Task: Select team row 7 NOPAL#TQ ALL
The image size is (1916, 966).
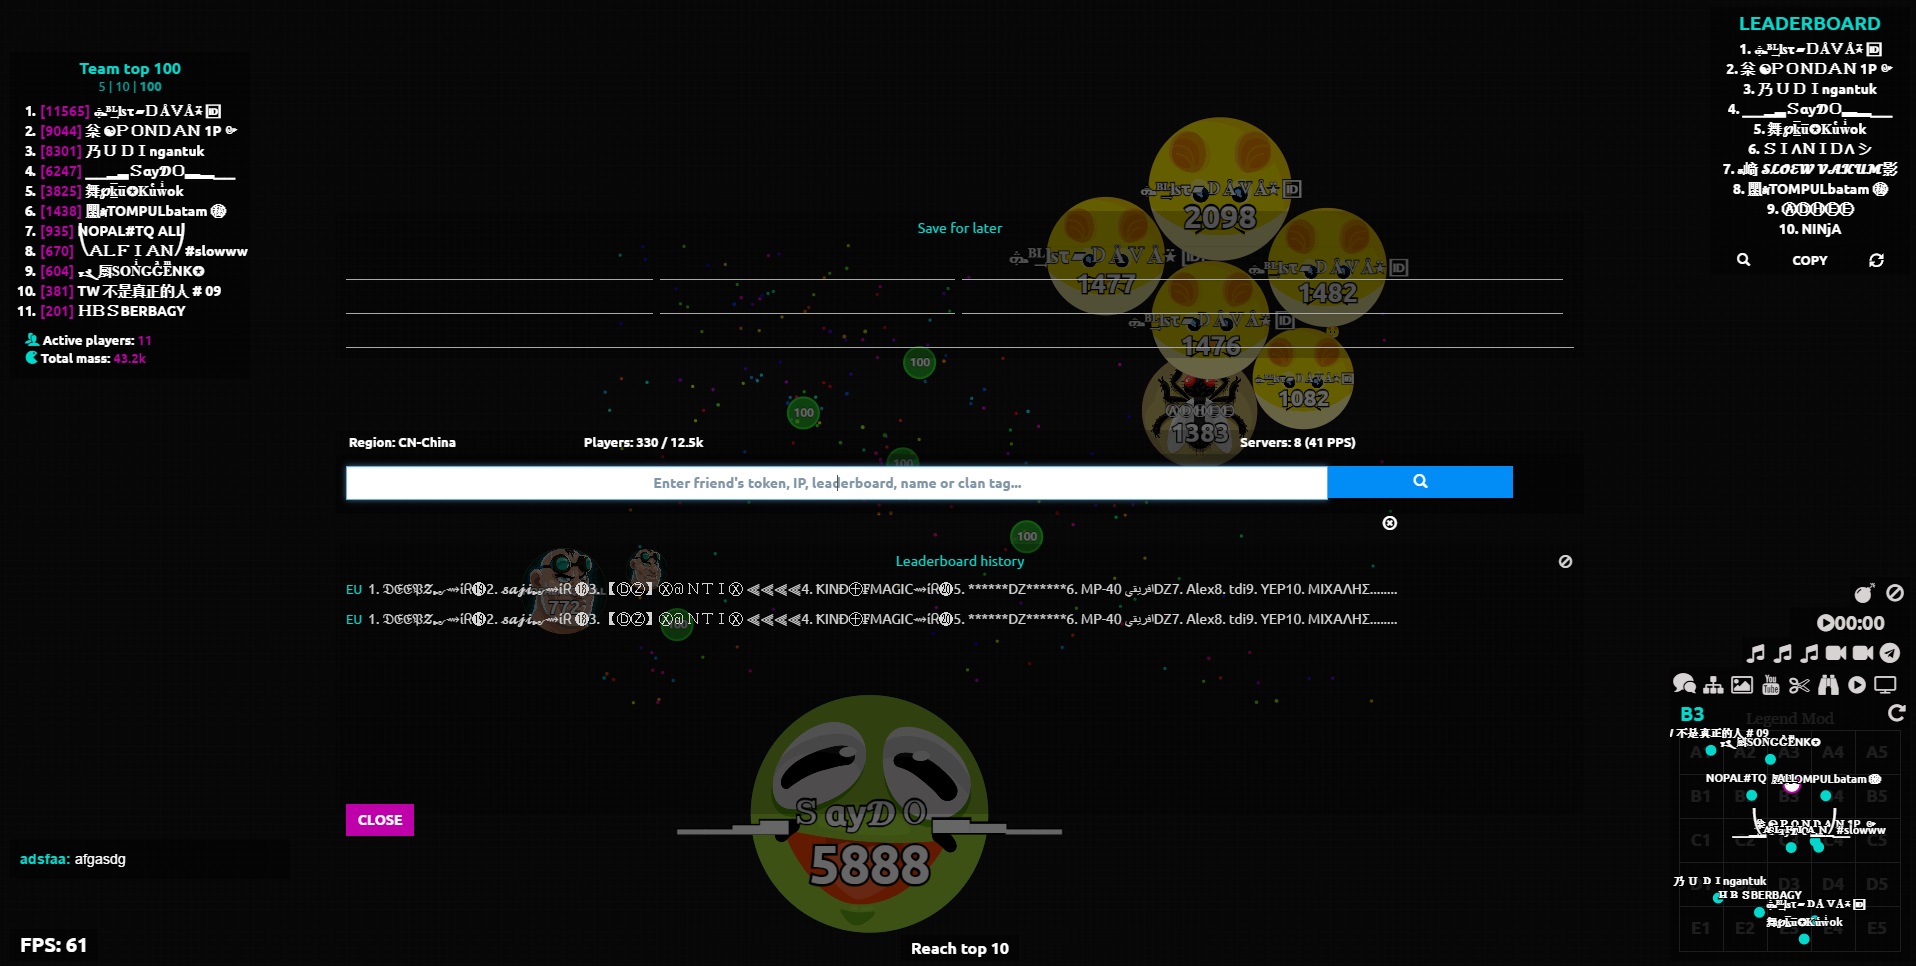Action: [x=105, y=231]
